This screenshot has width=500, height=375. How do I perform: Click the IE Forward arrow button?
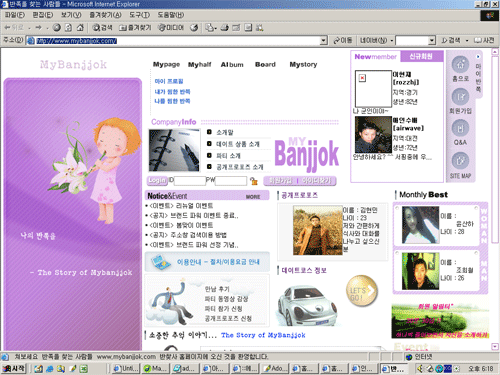pos(38,28)
